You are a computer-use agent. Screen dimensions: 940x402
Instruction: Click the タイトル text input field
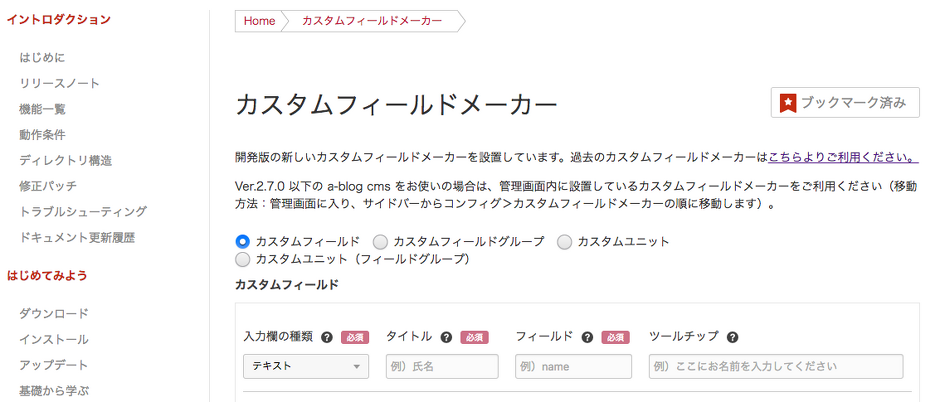(x=441, y=366)
